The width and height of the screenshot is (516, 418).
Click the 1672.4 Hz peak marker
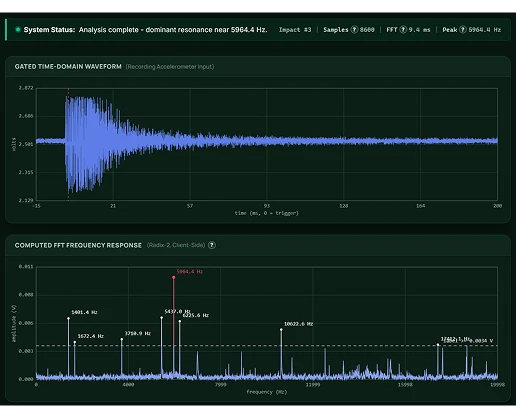(x=75, y=342)
